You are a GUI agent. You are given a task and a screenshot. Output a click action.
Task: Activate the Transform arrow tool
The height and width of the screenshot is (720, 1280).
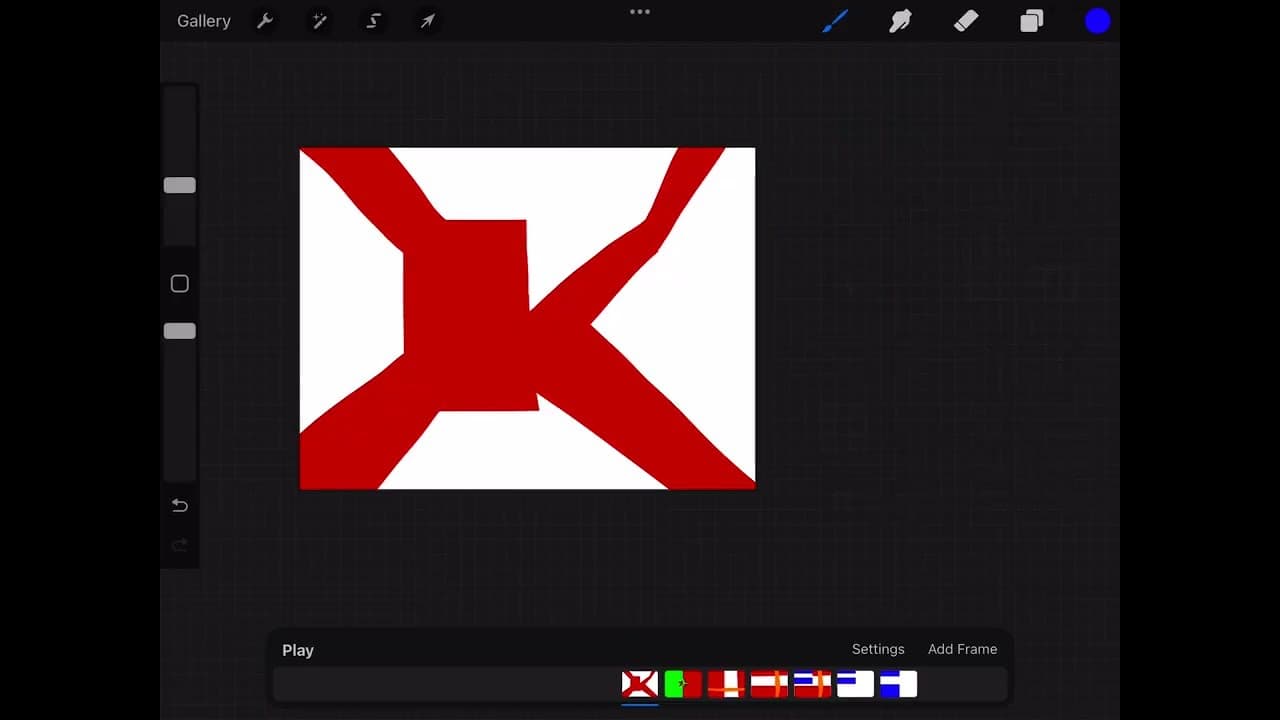coord(427,21)
